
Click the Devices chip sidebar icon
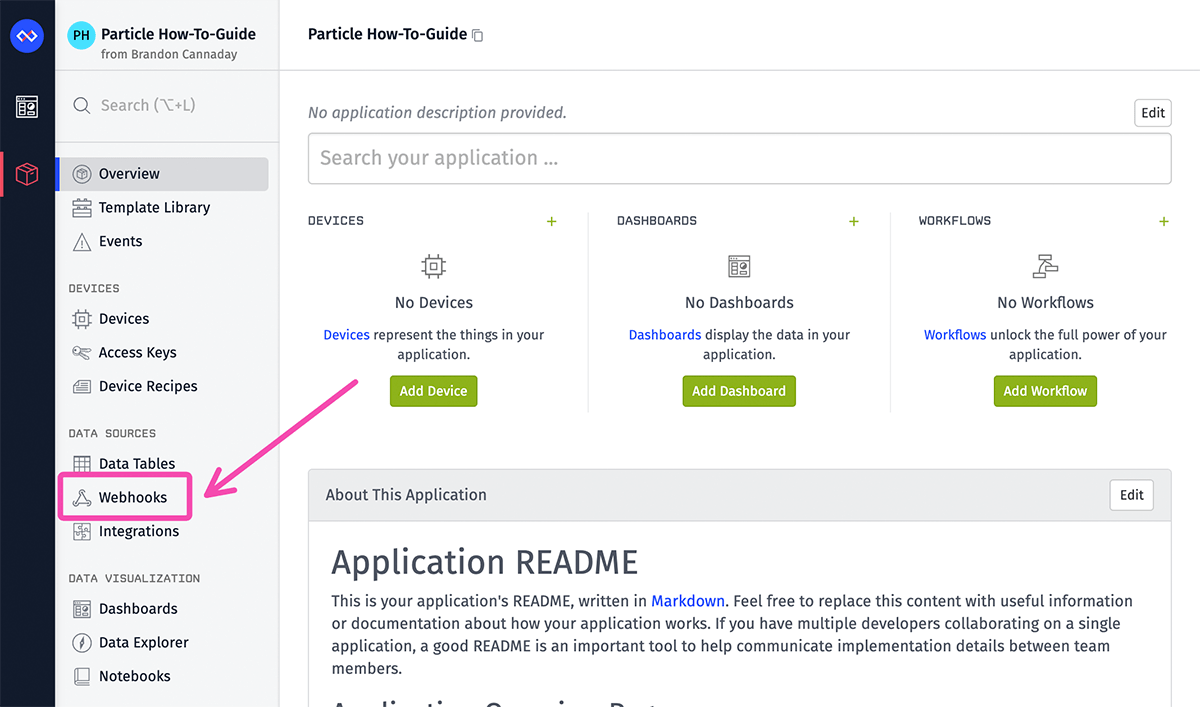click(x=82, y=319)
